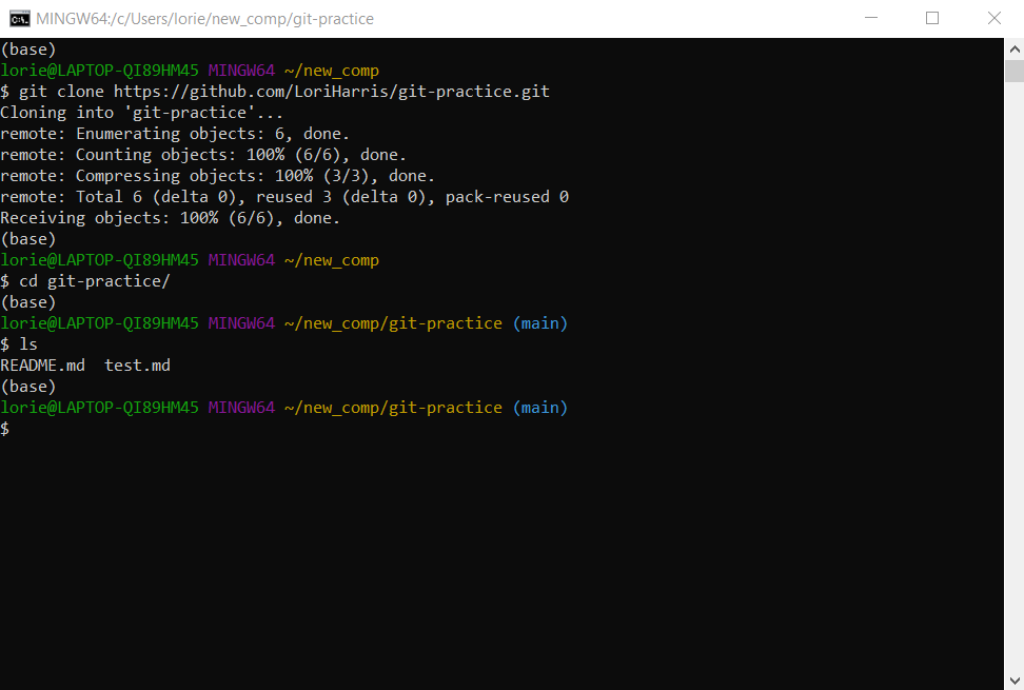Click the GitHub repository URL in the clone command
1024x690 pixels.
[331, 91]
